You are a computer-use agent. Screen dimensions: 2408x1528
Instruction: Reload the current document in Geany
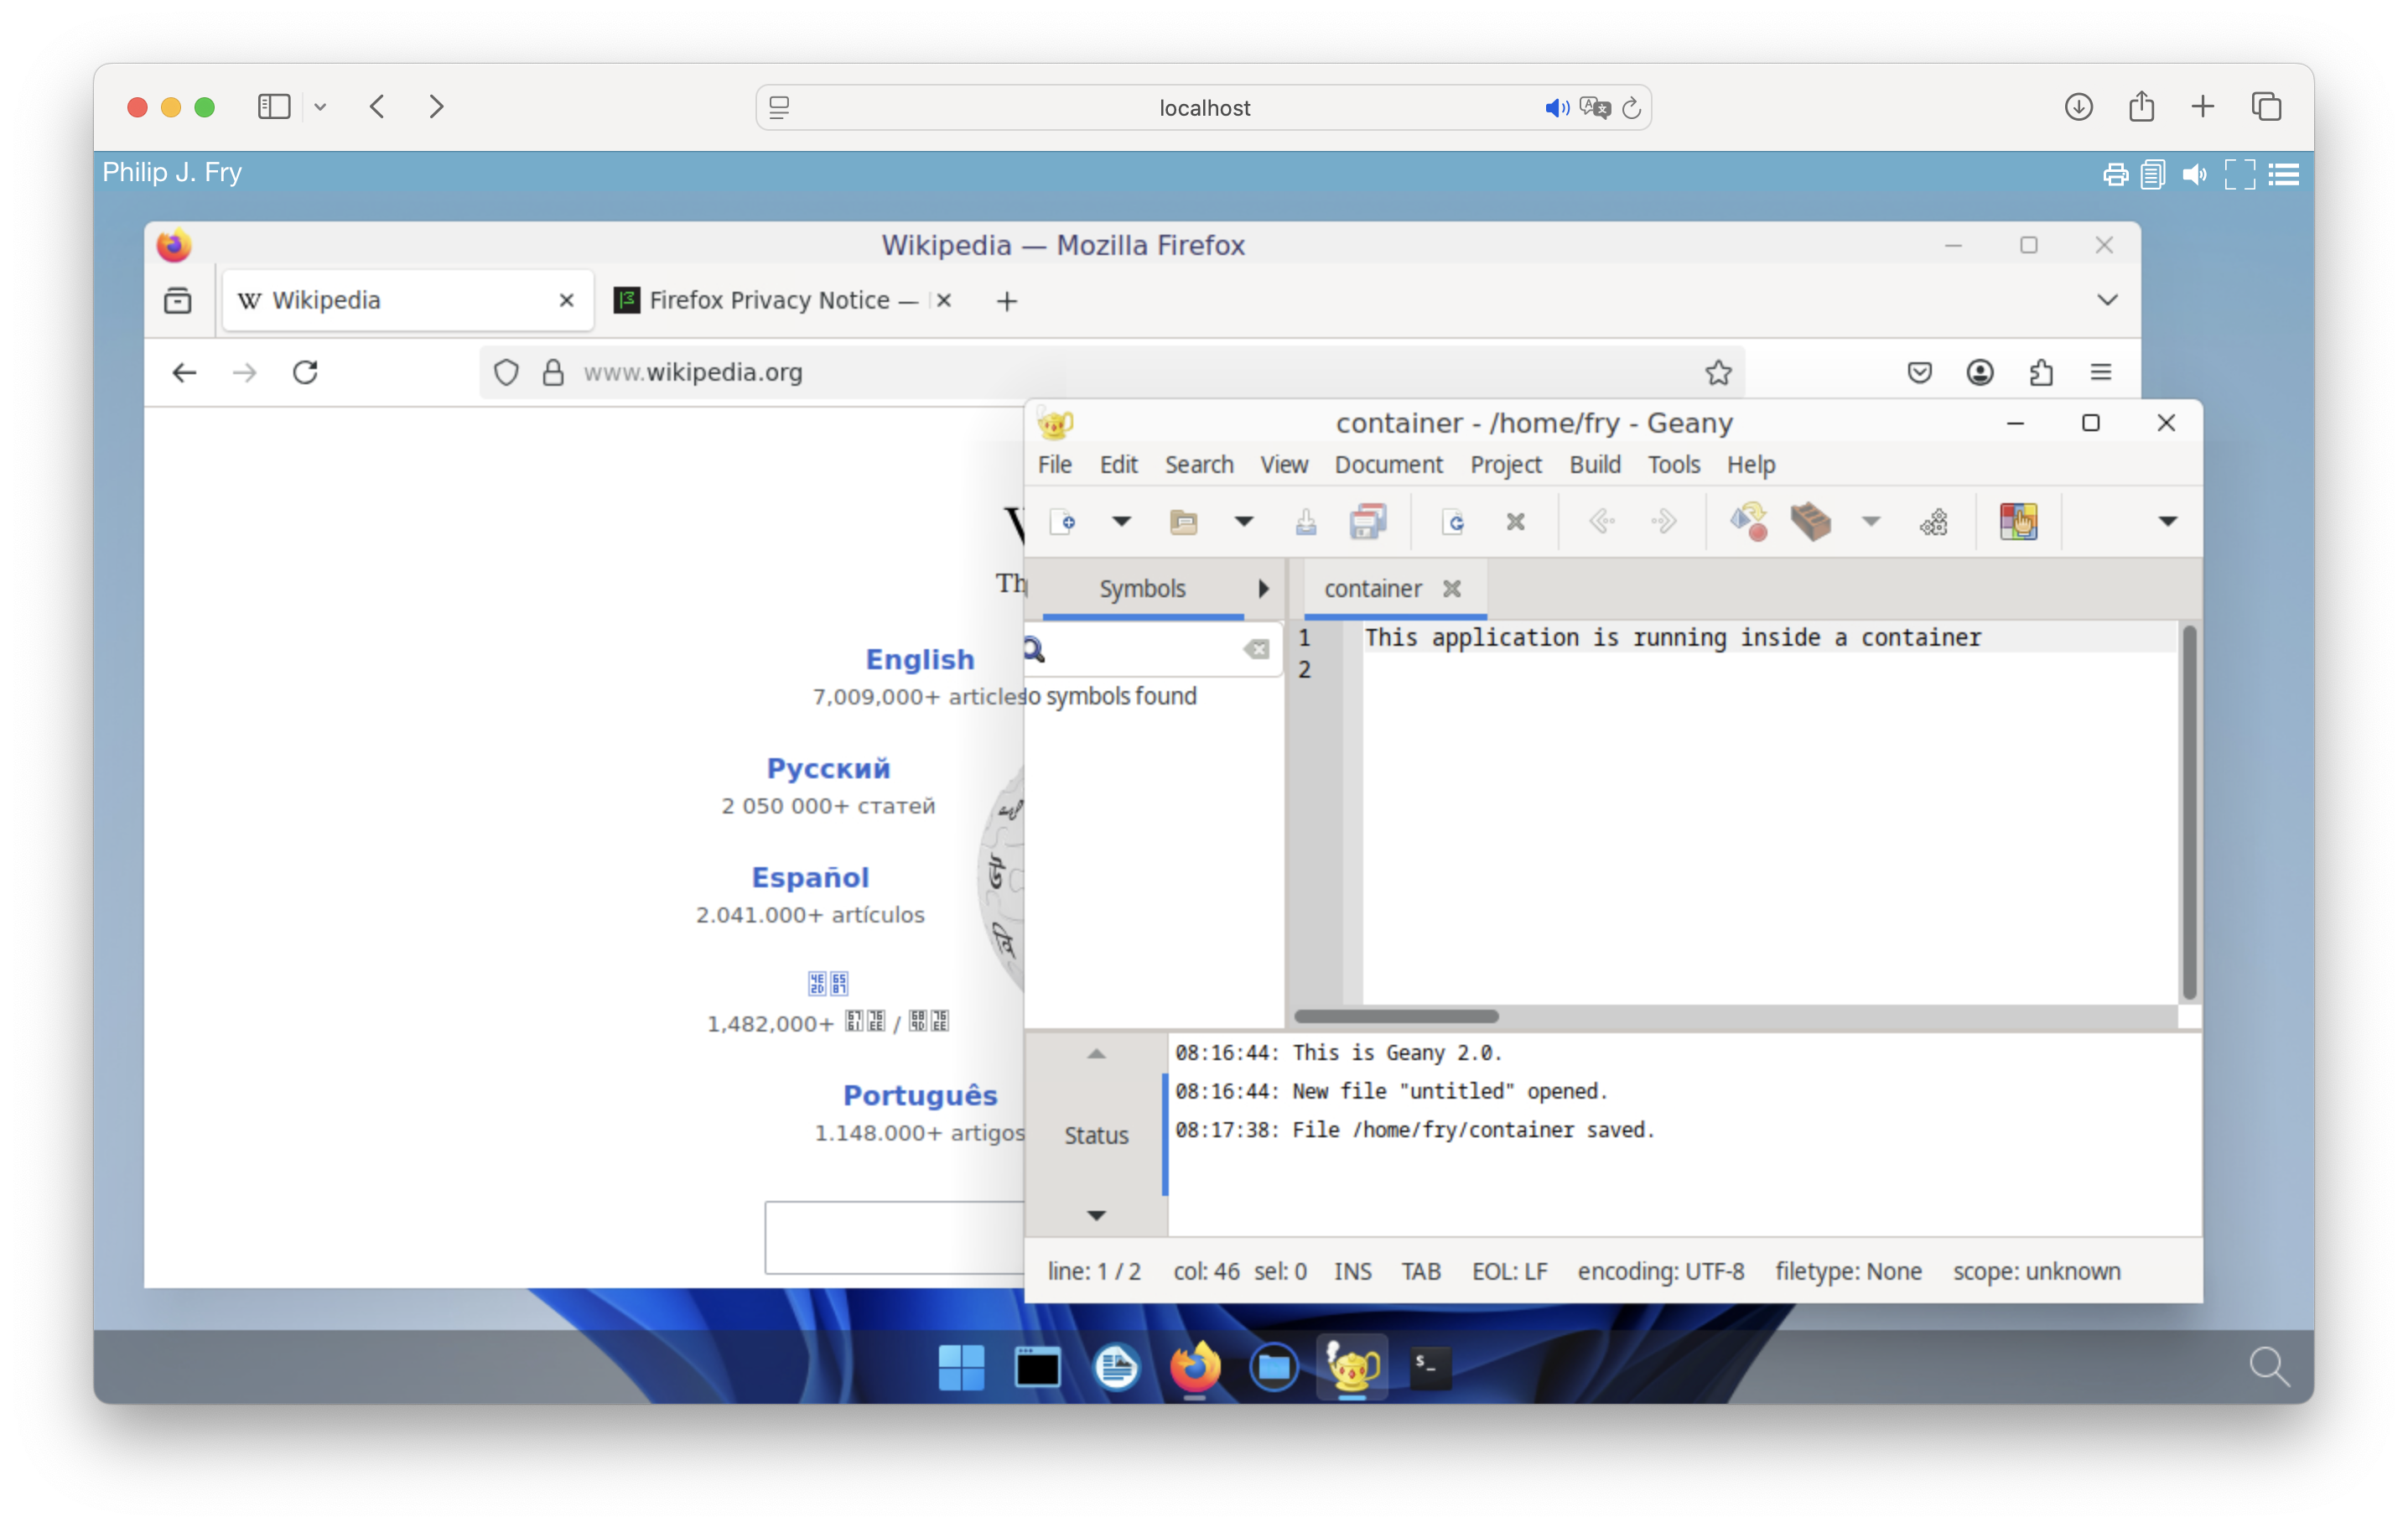tap(1452, 521)
